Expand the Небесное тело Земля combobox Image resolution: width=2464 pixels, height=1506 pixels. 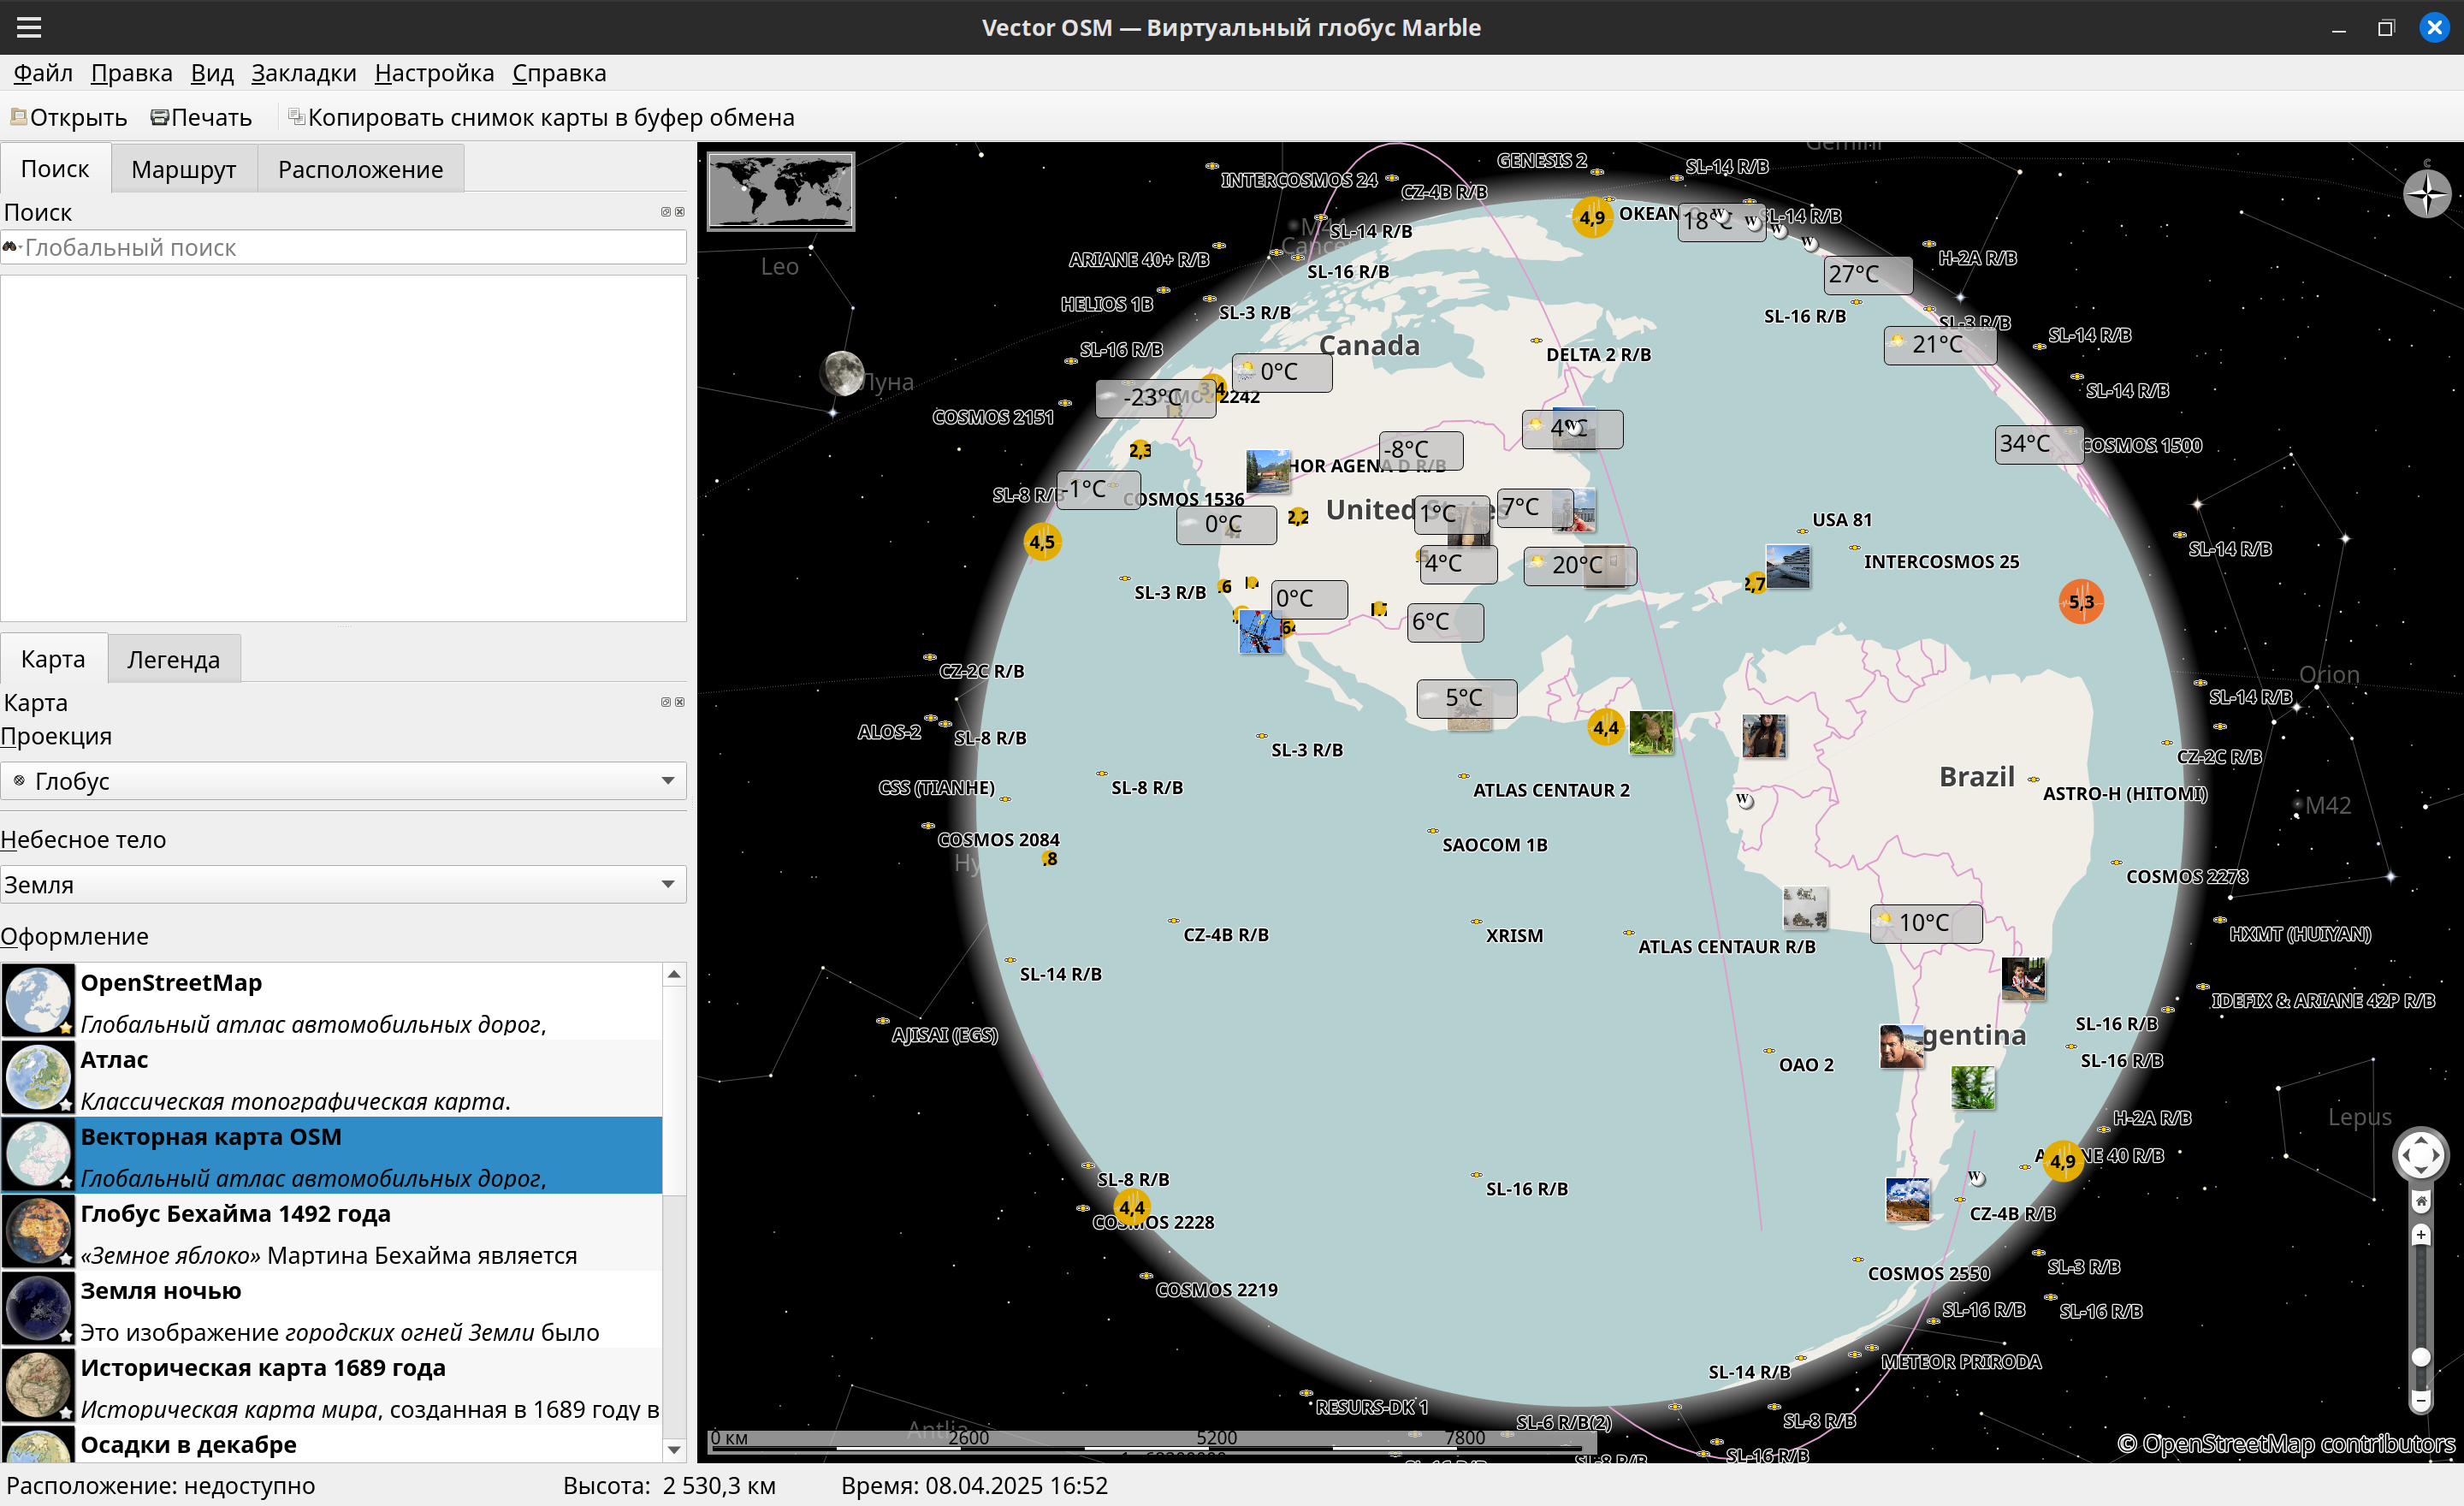(x=343, y=884)
